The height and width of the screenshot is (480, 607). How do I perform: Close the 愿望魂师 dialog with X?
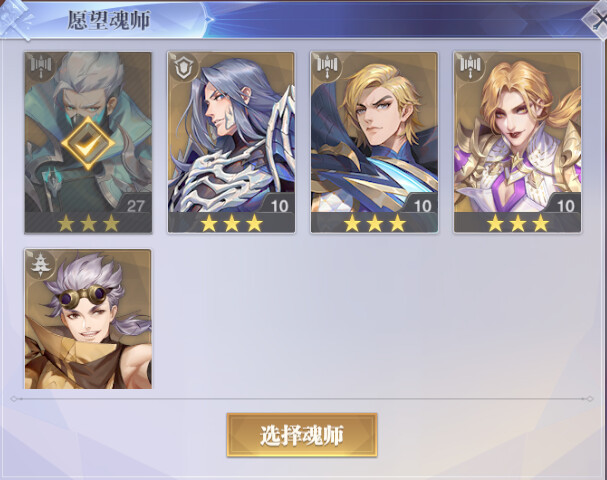(597, 19)
